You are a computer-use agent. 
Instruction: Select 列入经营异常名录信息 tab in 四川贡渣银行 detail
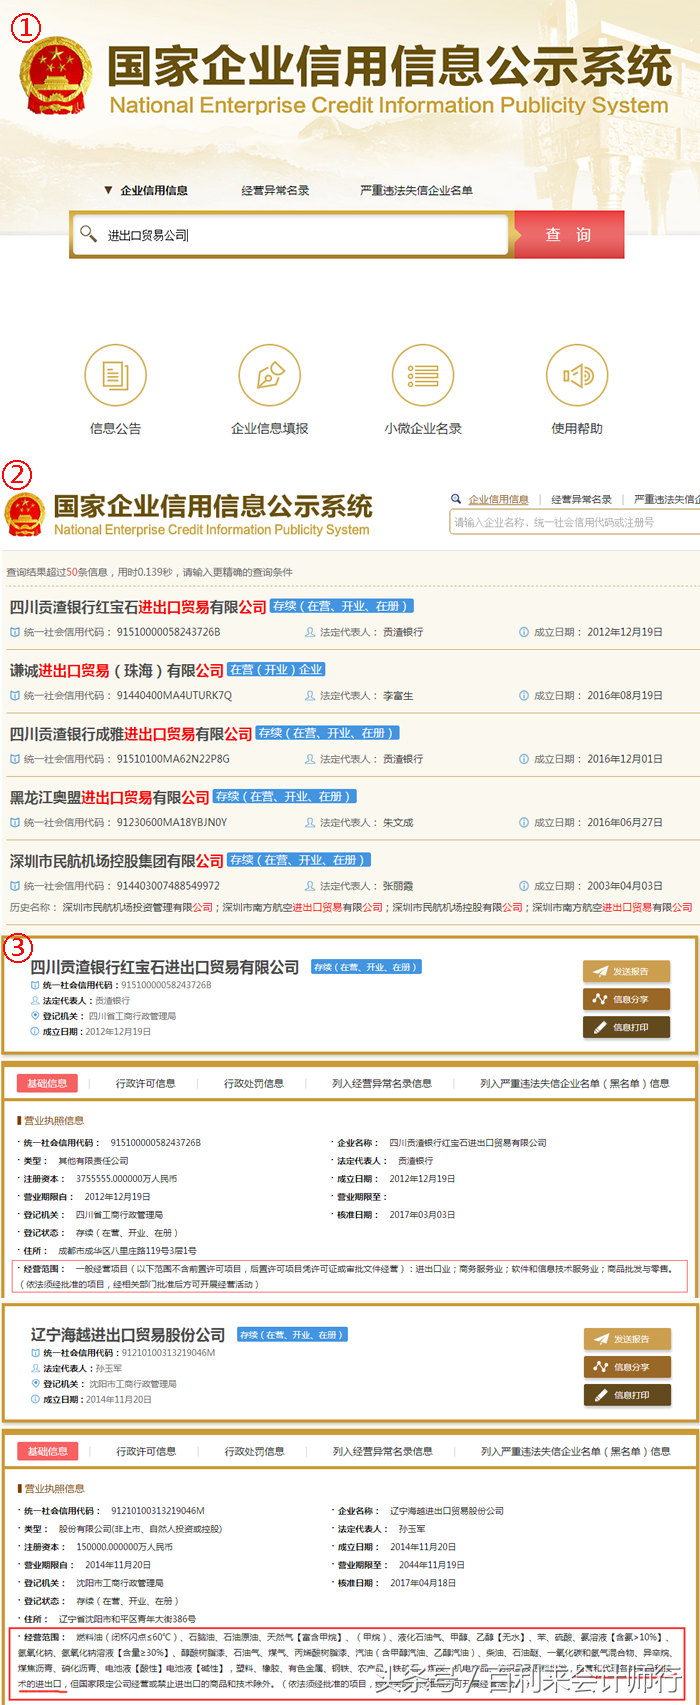pyautogui.click(x=382, y=1083)
